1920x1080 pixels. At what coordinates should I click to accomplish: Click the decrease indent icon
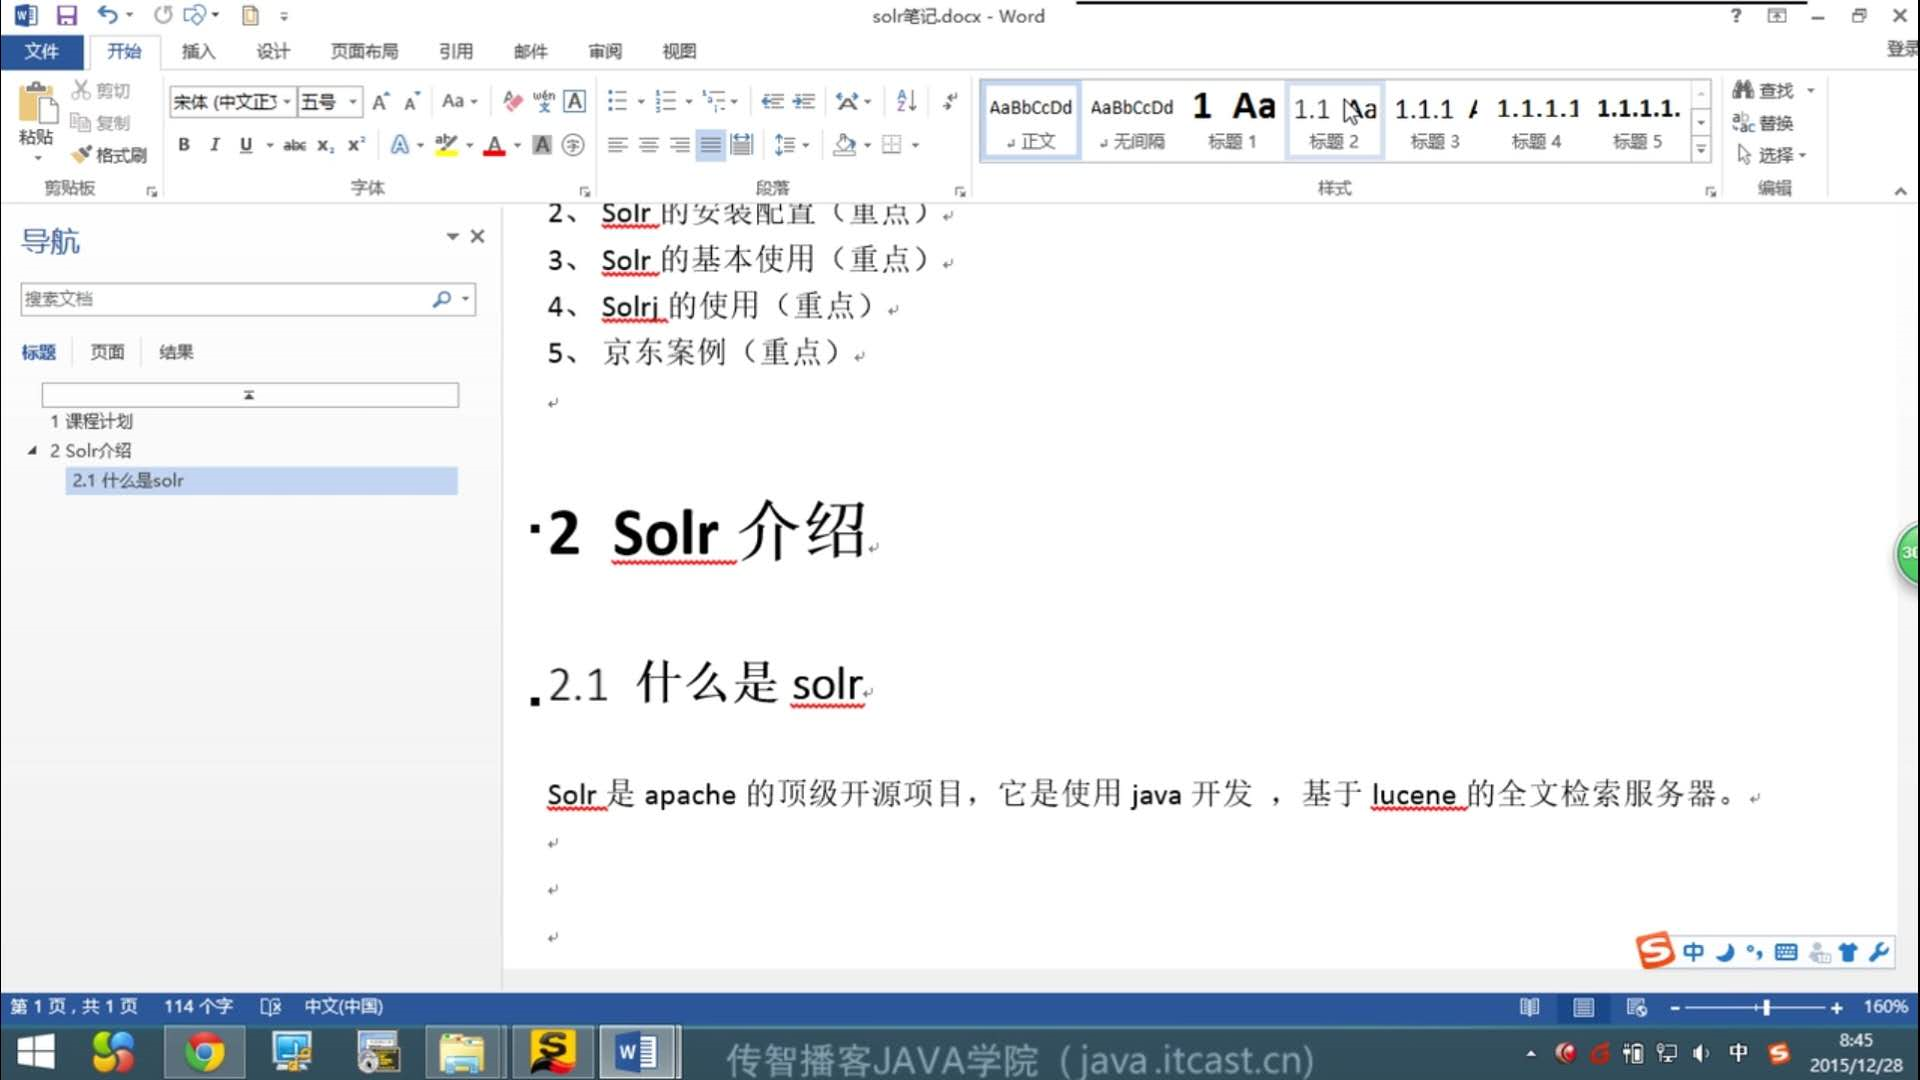[772, 101]
